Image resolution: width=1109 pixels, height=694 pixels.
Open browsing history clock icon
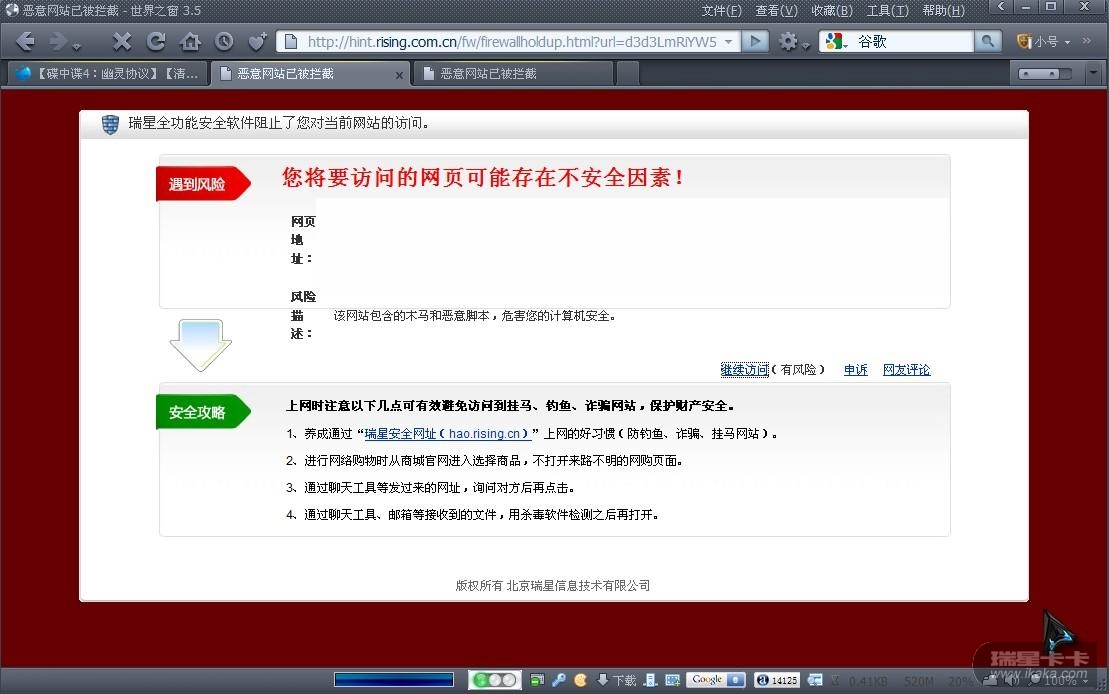223,42
